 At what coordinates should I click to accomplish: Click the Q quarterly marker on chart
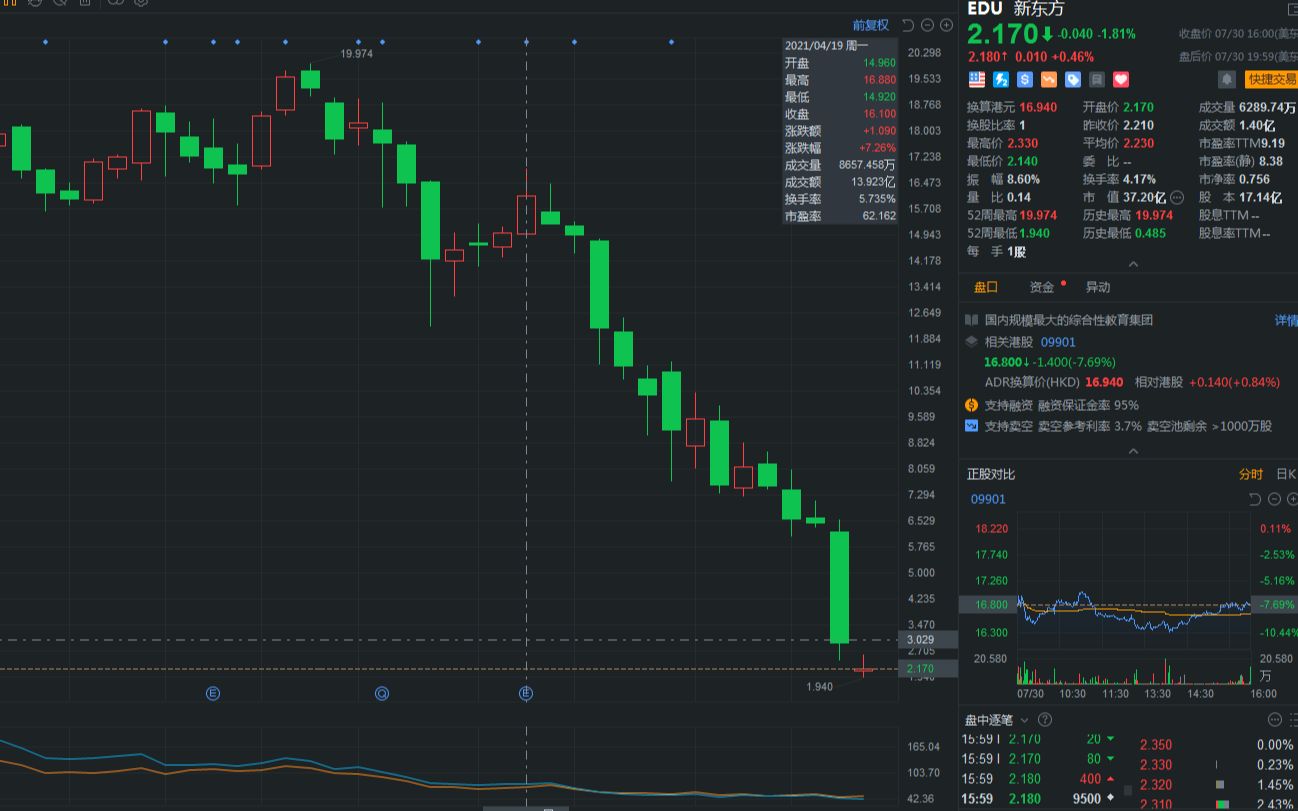[x=381, y=693]
